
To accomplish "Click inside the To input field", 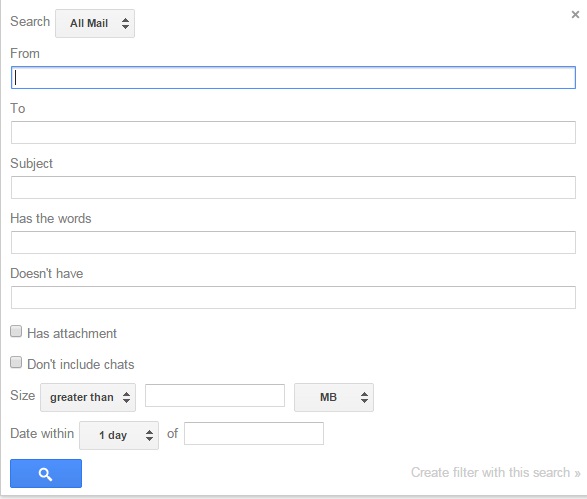I will (293, 133).
